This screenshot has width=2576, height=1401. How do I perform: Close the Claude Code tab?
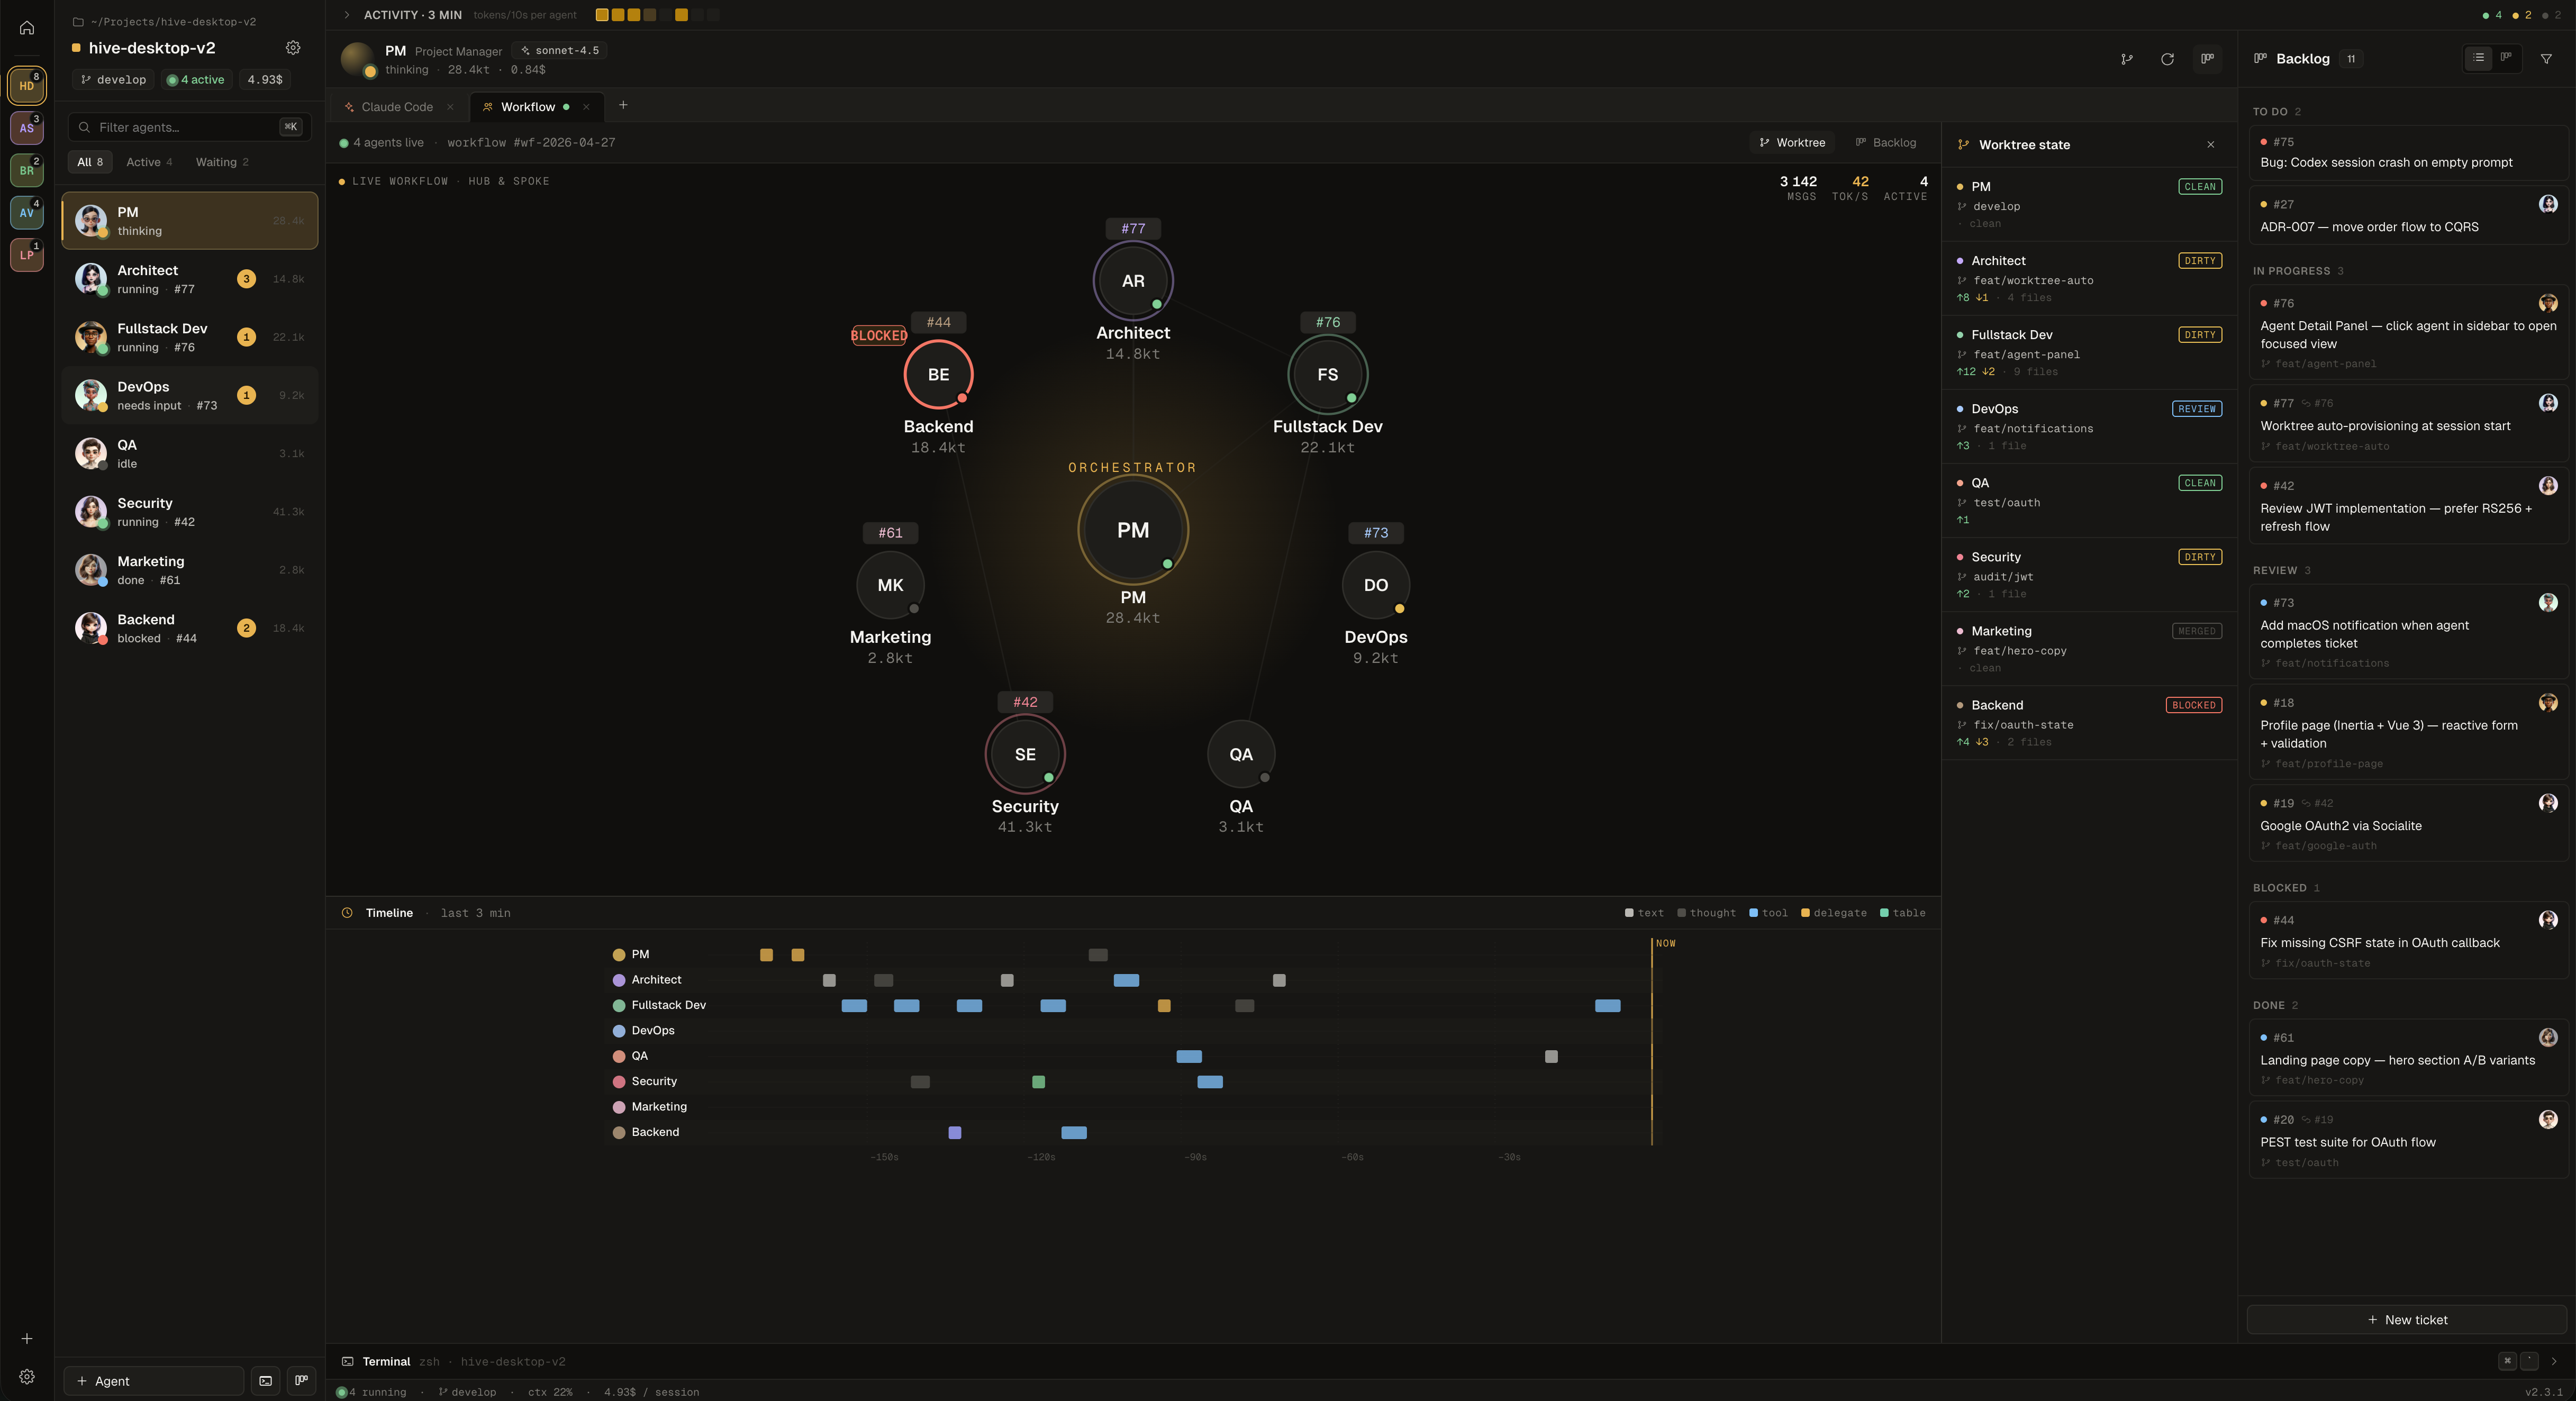[450, 107]
